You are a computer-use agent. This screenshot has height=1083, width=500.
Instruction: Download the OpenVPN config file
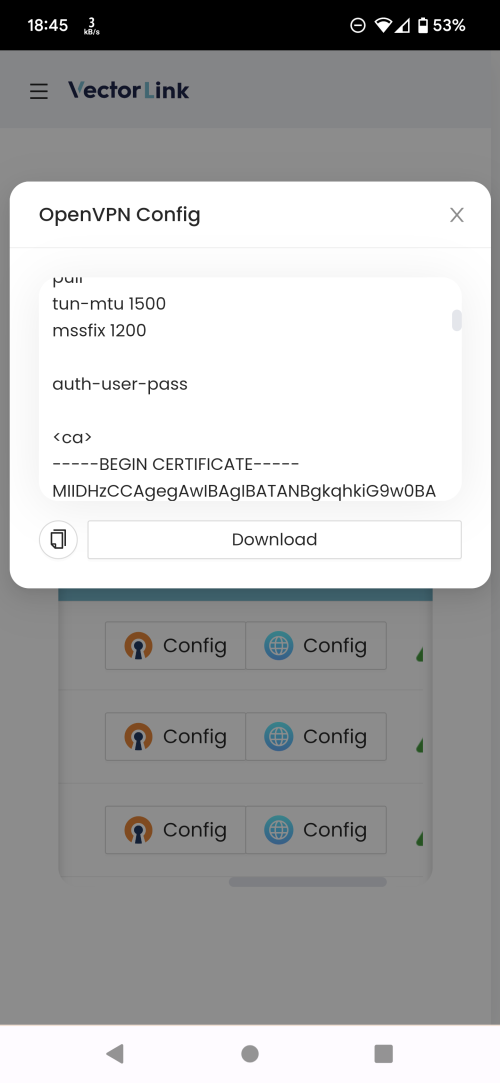click(x=274, y=539)
